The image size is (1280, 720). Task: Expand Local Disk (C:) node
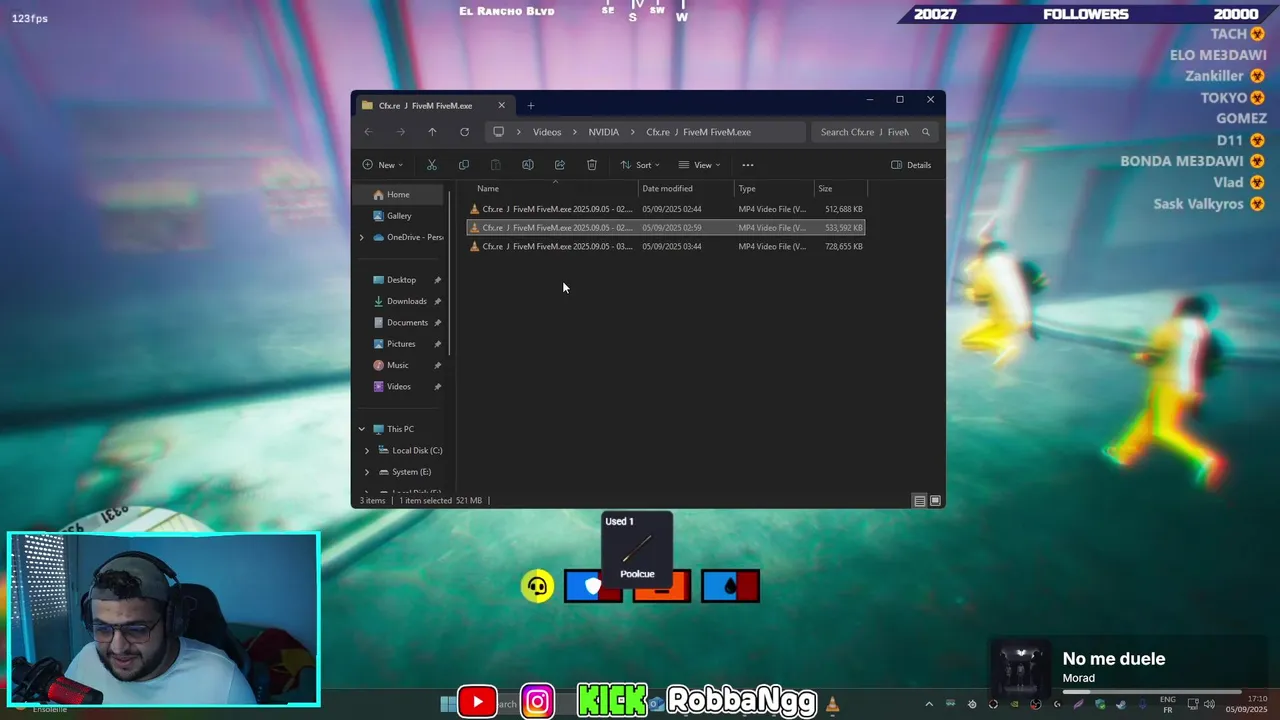(x=367, y=451)
